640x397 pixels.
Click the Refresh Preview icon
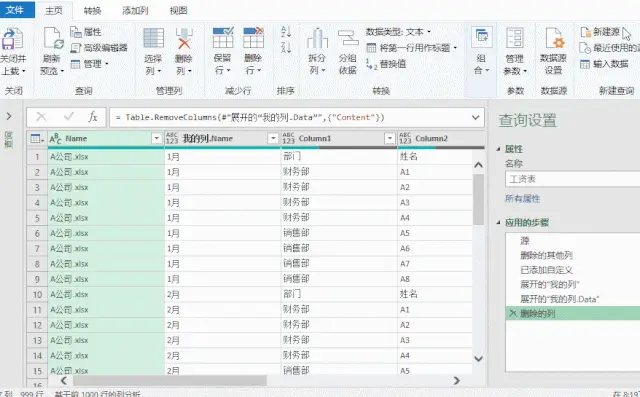(x=53, y=39)
